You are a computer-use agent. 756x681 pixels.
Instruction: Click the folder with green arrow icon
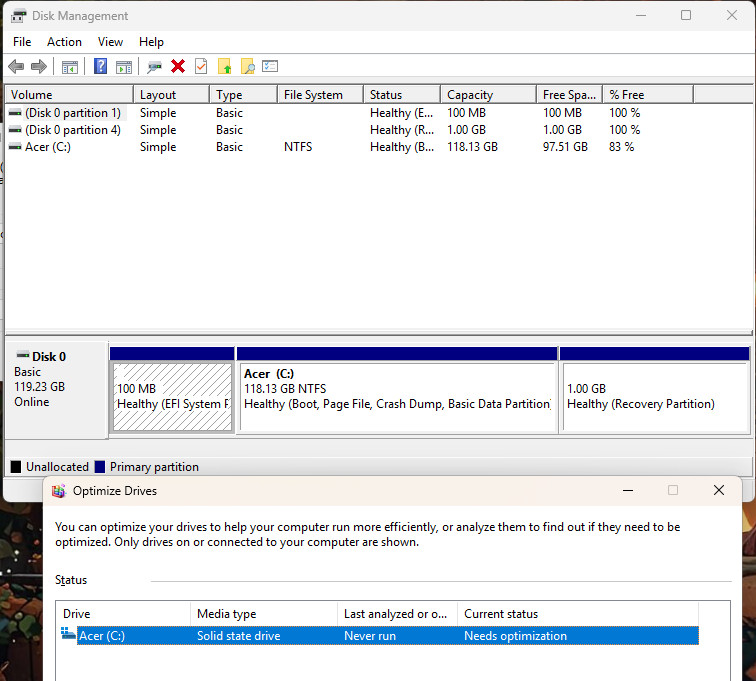[x=224, y=66]
